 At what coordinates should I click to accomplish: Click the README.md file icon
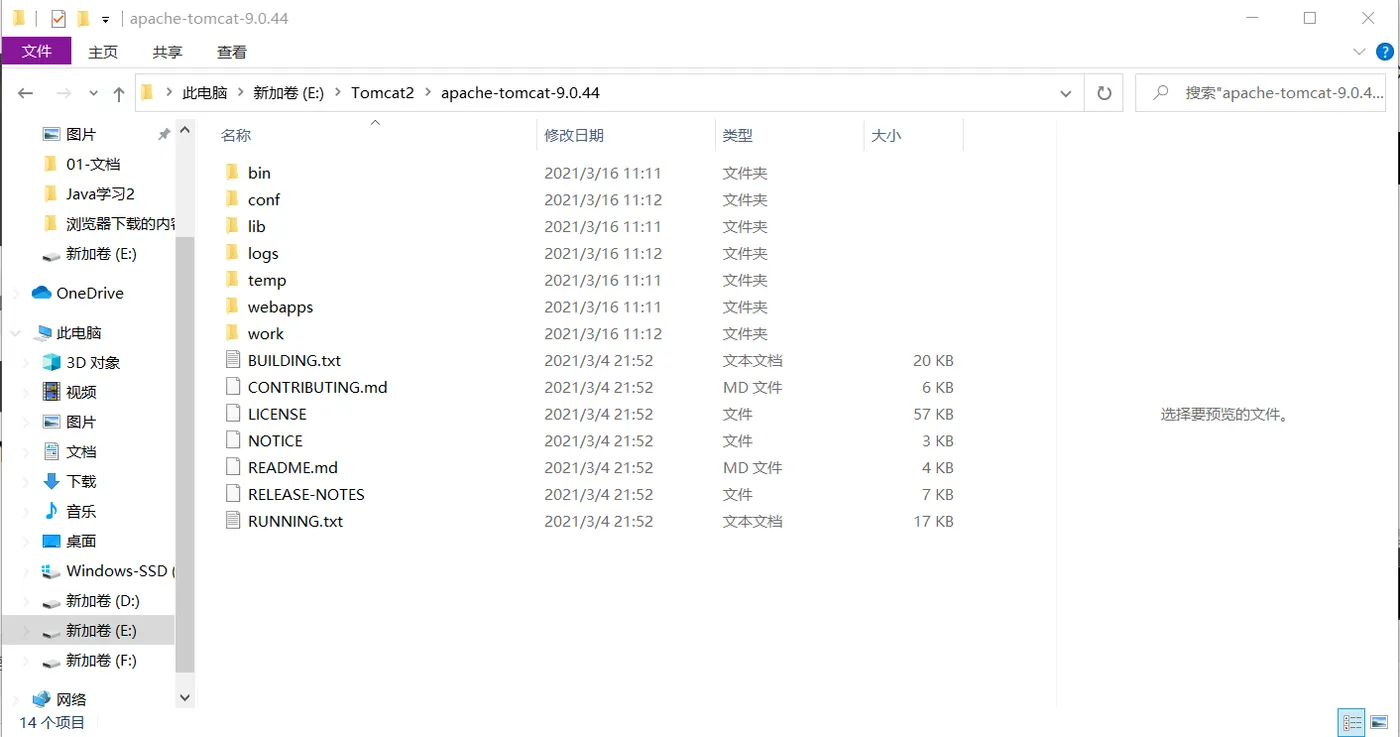(232, 467)
